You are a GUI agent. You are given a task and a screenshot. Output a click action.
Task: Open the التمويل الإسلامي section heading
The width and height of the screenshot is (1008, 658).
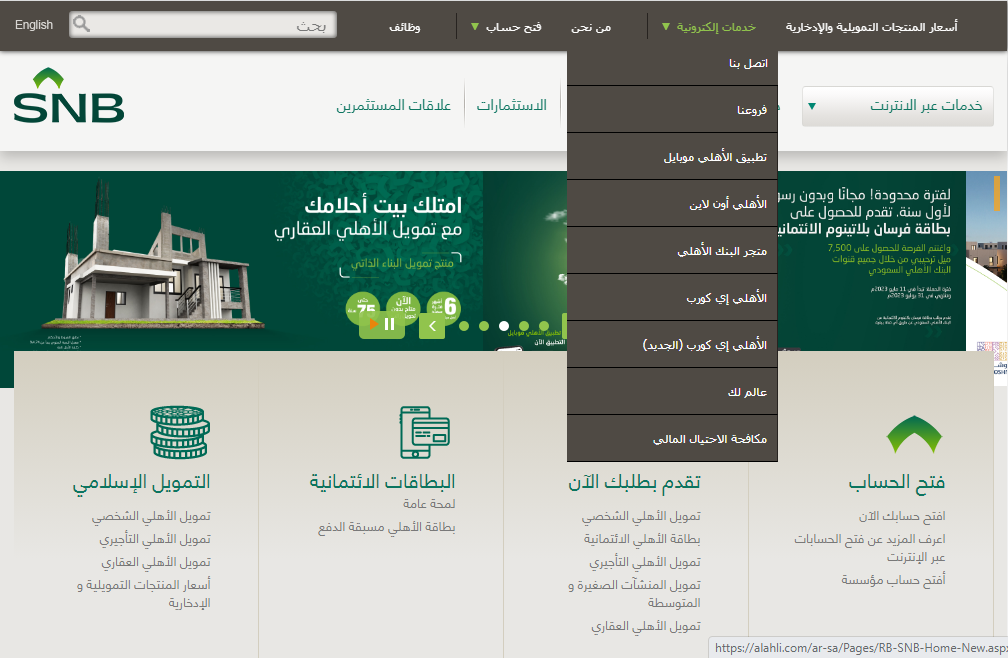coord(141,482)
